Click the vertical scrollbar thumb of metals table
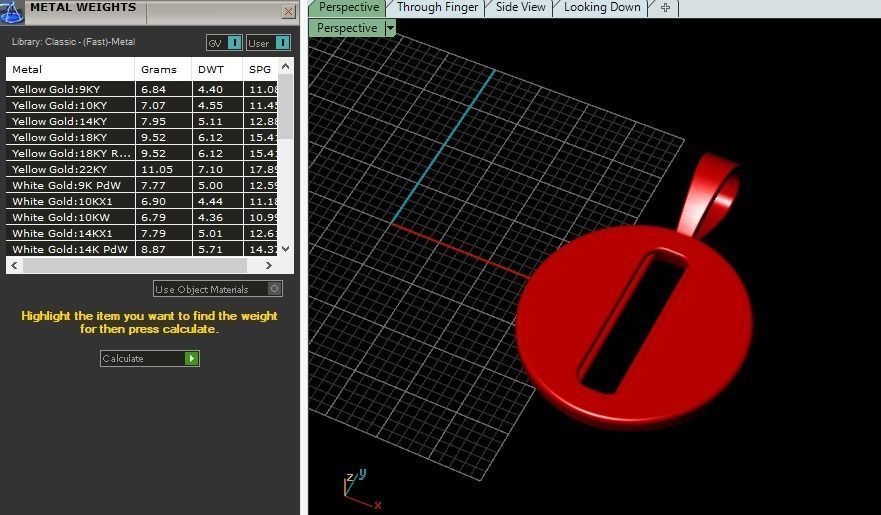Screen dimensions: 881x515 [285, 107]
